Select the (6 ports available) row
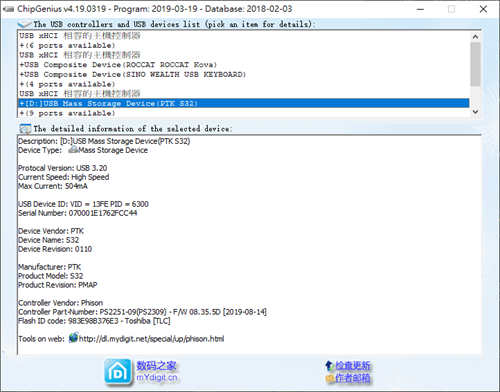 click(243, 45)
